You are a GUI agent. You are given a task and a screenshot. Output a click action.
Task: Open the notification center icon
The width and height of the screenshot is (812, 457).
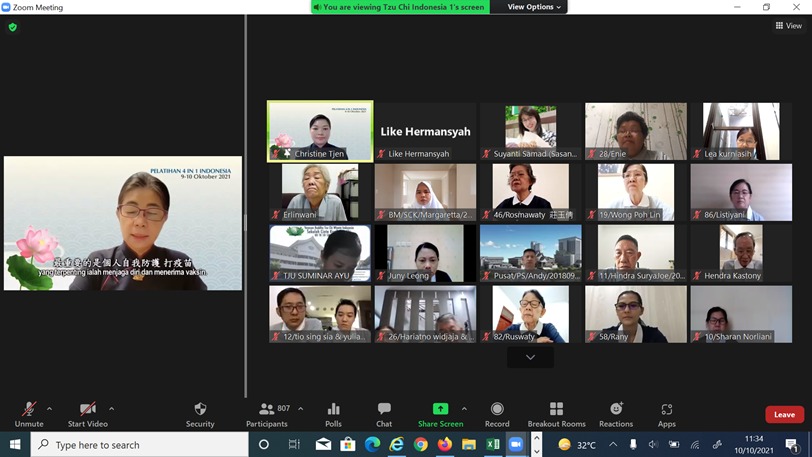(x=792, y=445)
